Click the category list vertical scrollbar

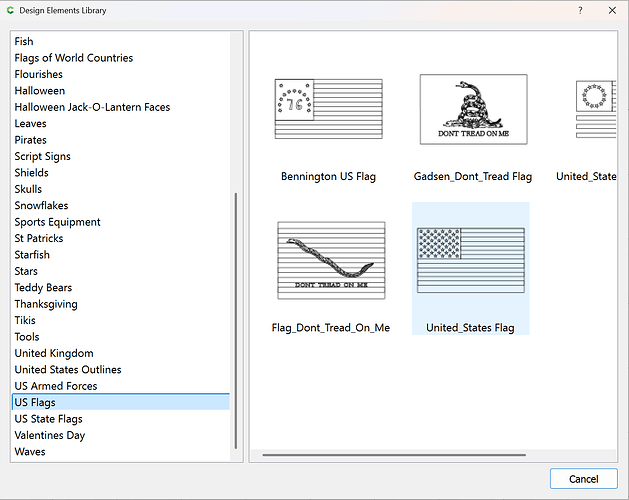point(236,320)
